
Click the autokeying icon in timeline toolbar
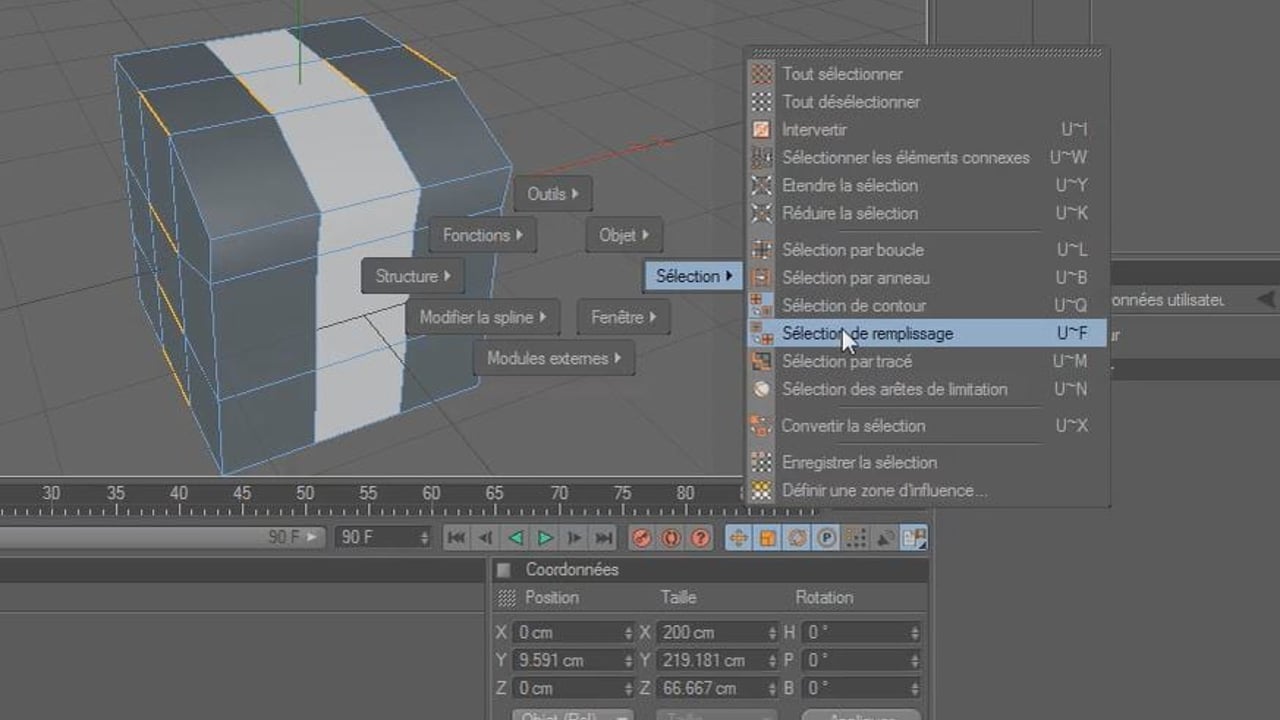pos(671,538)
